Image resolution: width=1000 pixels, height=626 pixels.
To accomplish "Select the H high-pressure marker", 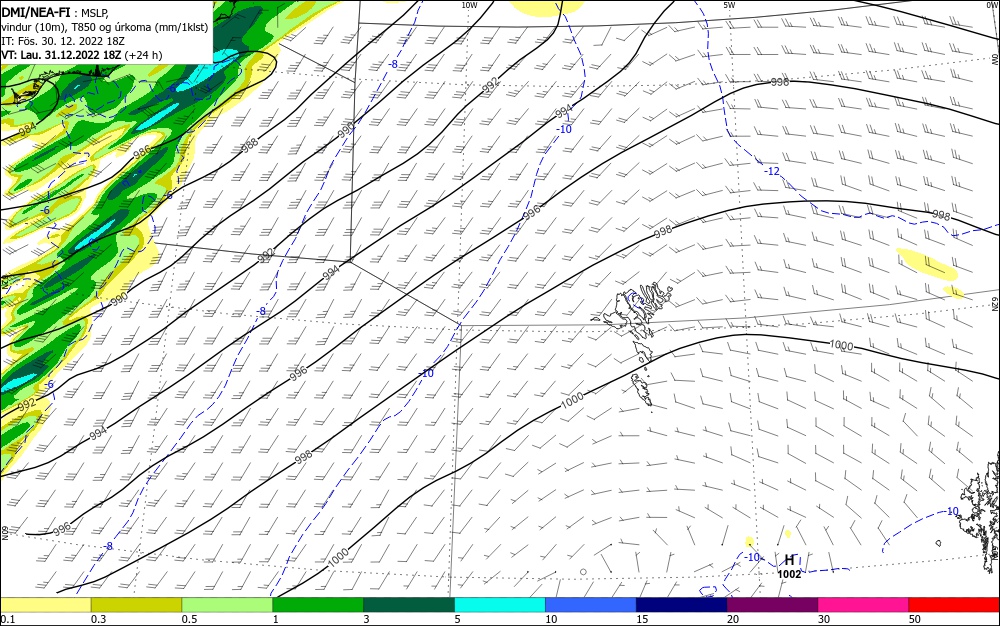I will [789, 560].
